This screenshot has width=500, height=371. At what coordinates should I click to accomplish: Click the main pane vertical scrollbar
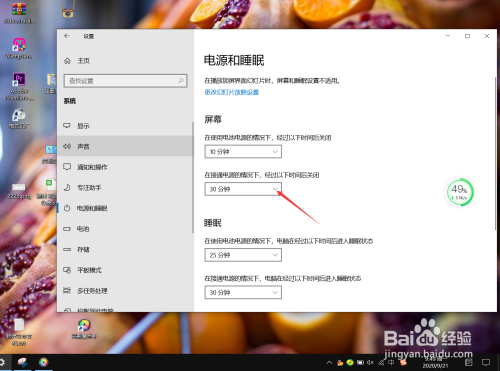pyautogui.click(x=495, y=153)
